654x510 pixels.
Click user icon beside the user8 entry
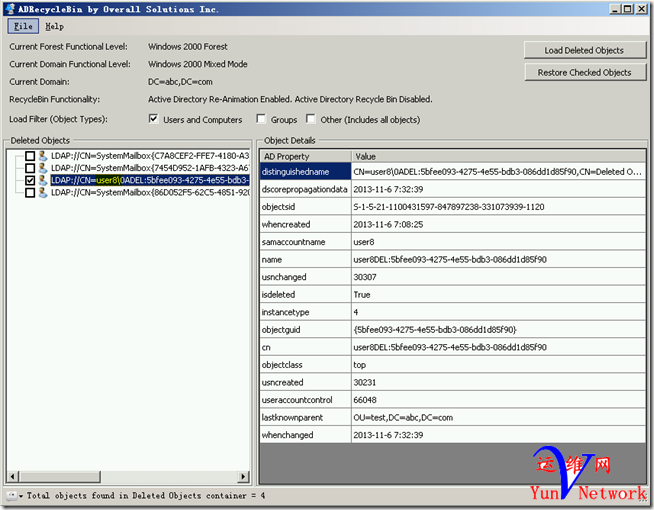click(43, 180)
